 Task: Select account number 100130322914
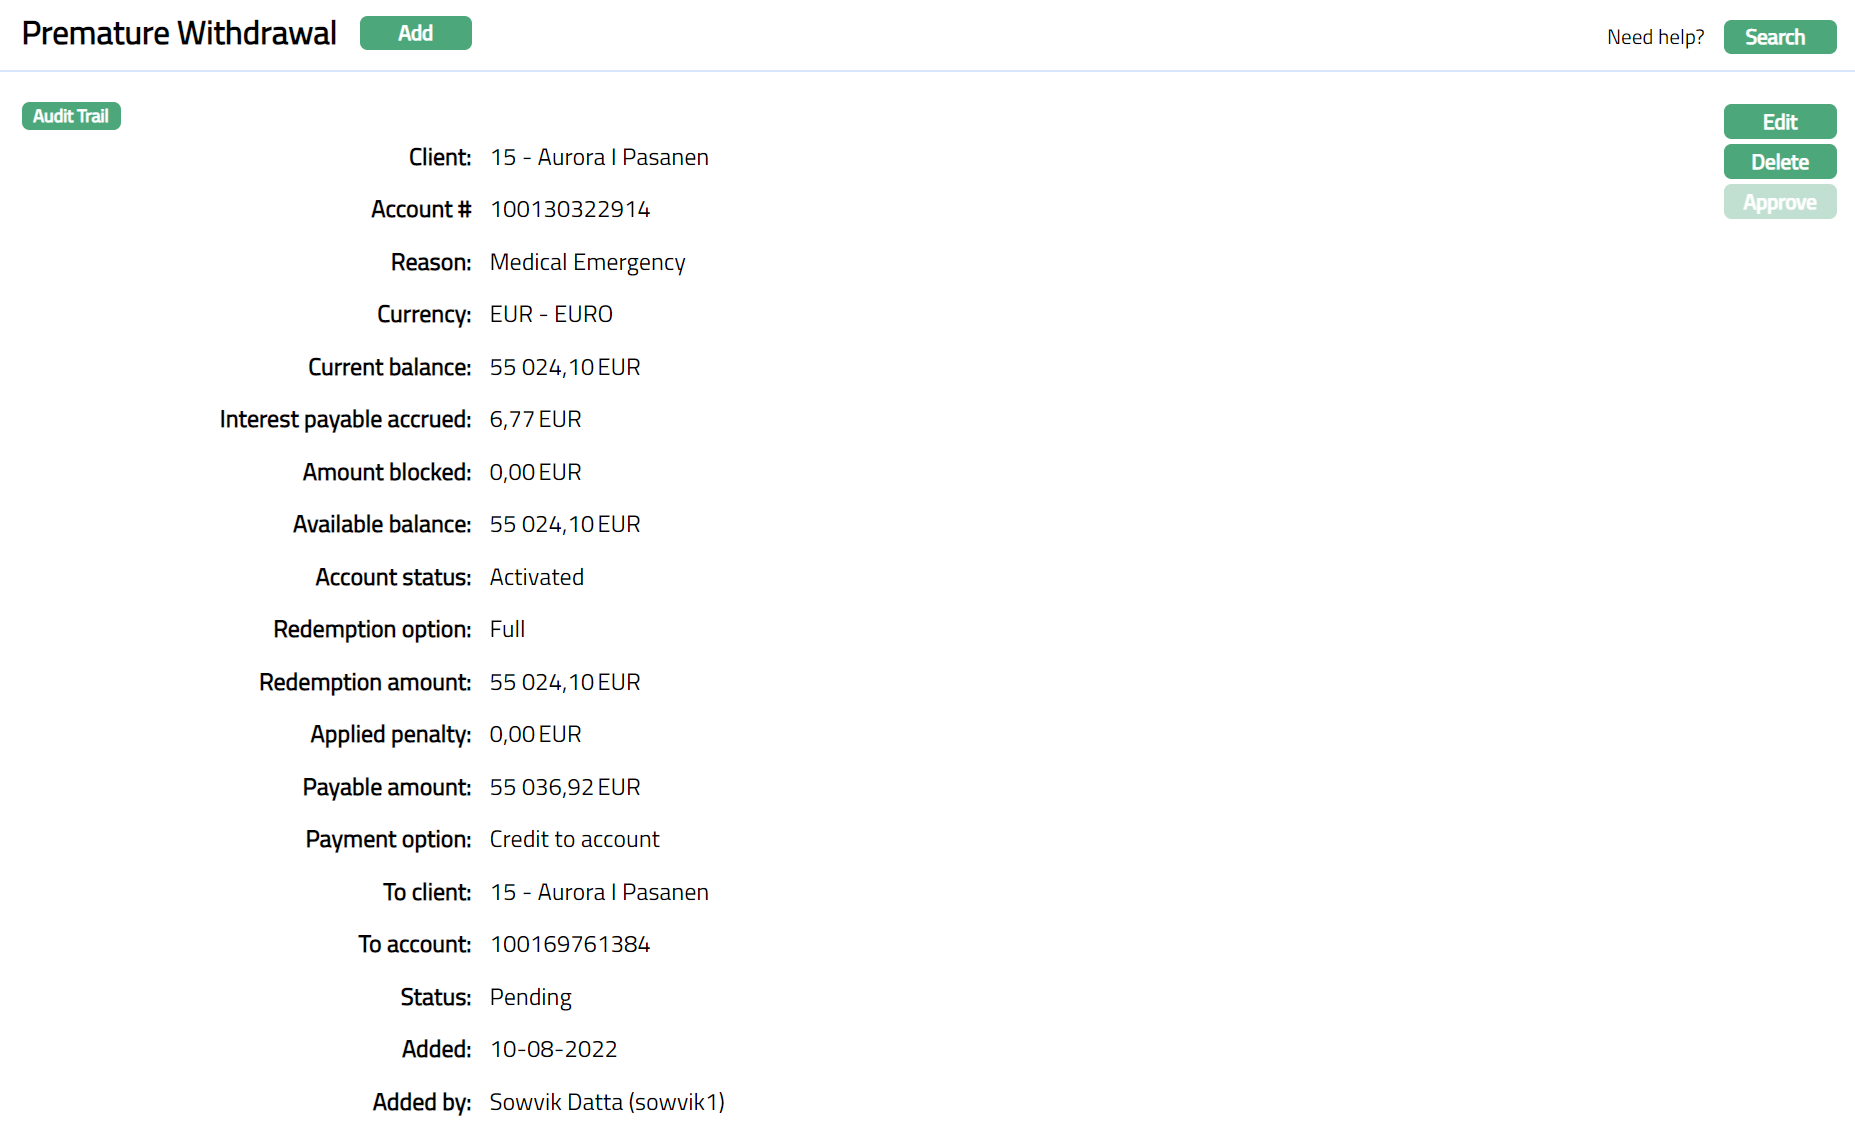[570, 210]
